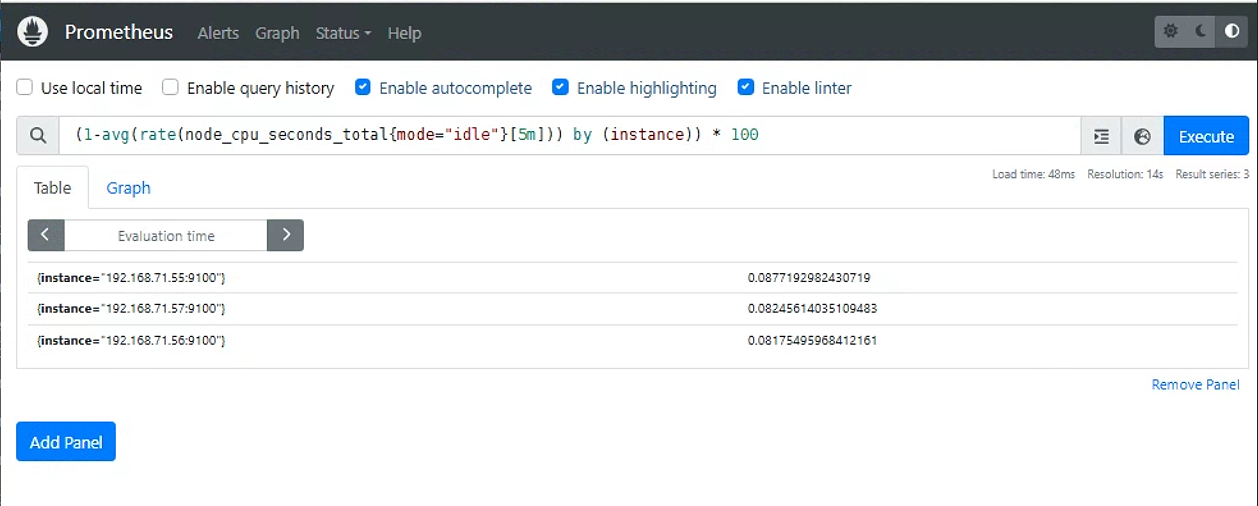The image size is (1258, 506).
Task: Open Graph in the top navbar
Action: point(277,33)
